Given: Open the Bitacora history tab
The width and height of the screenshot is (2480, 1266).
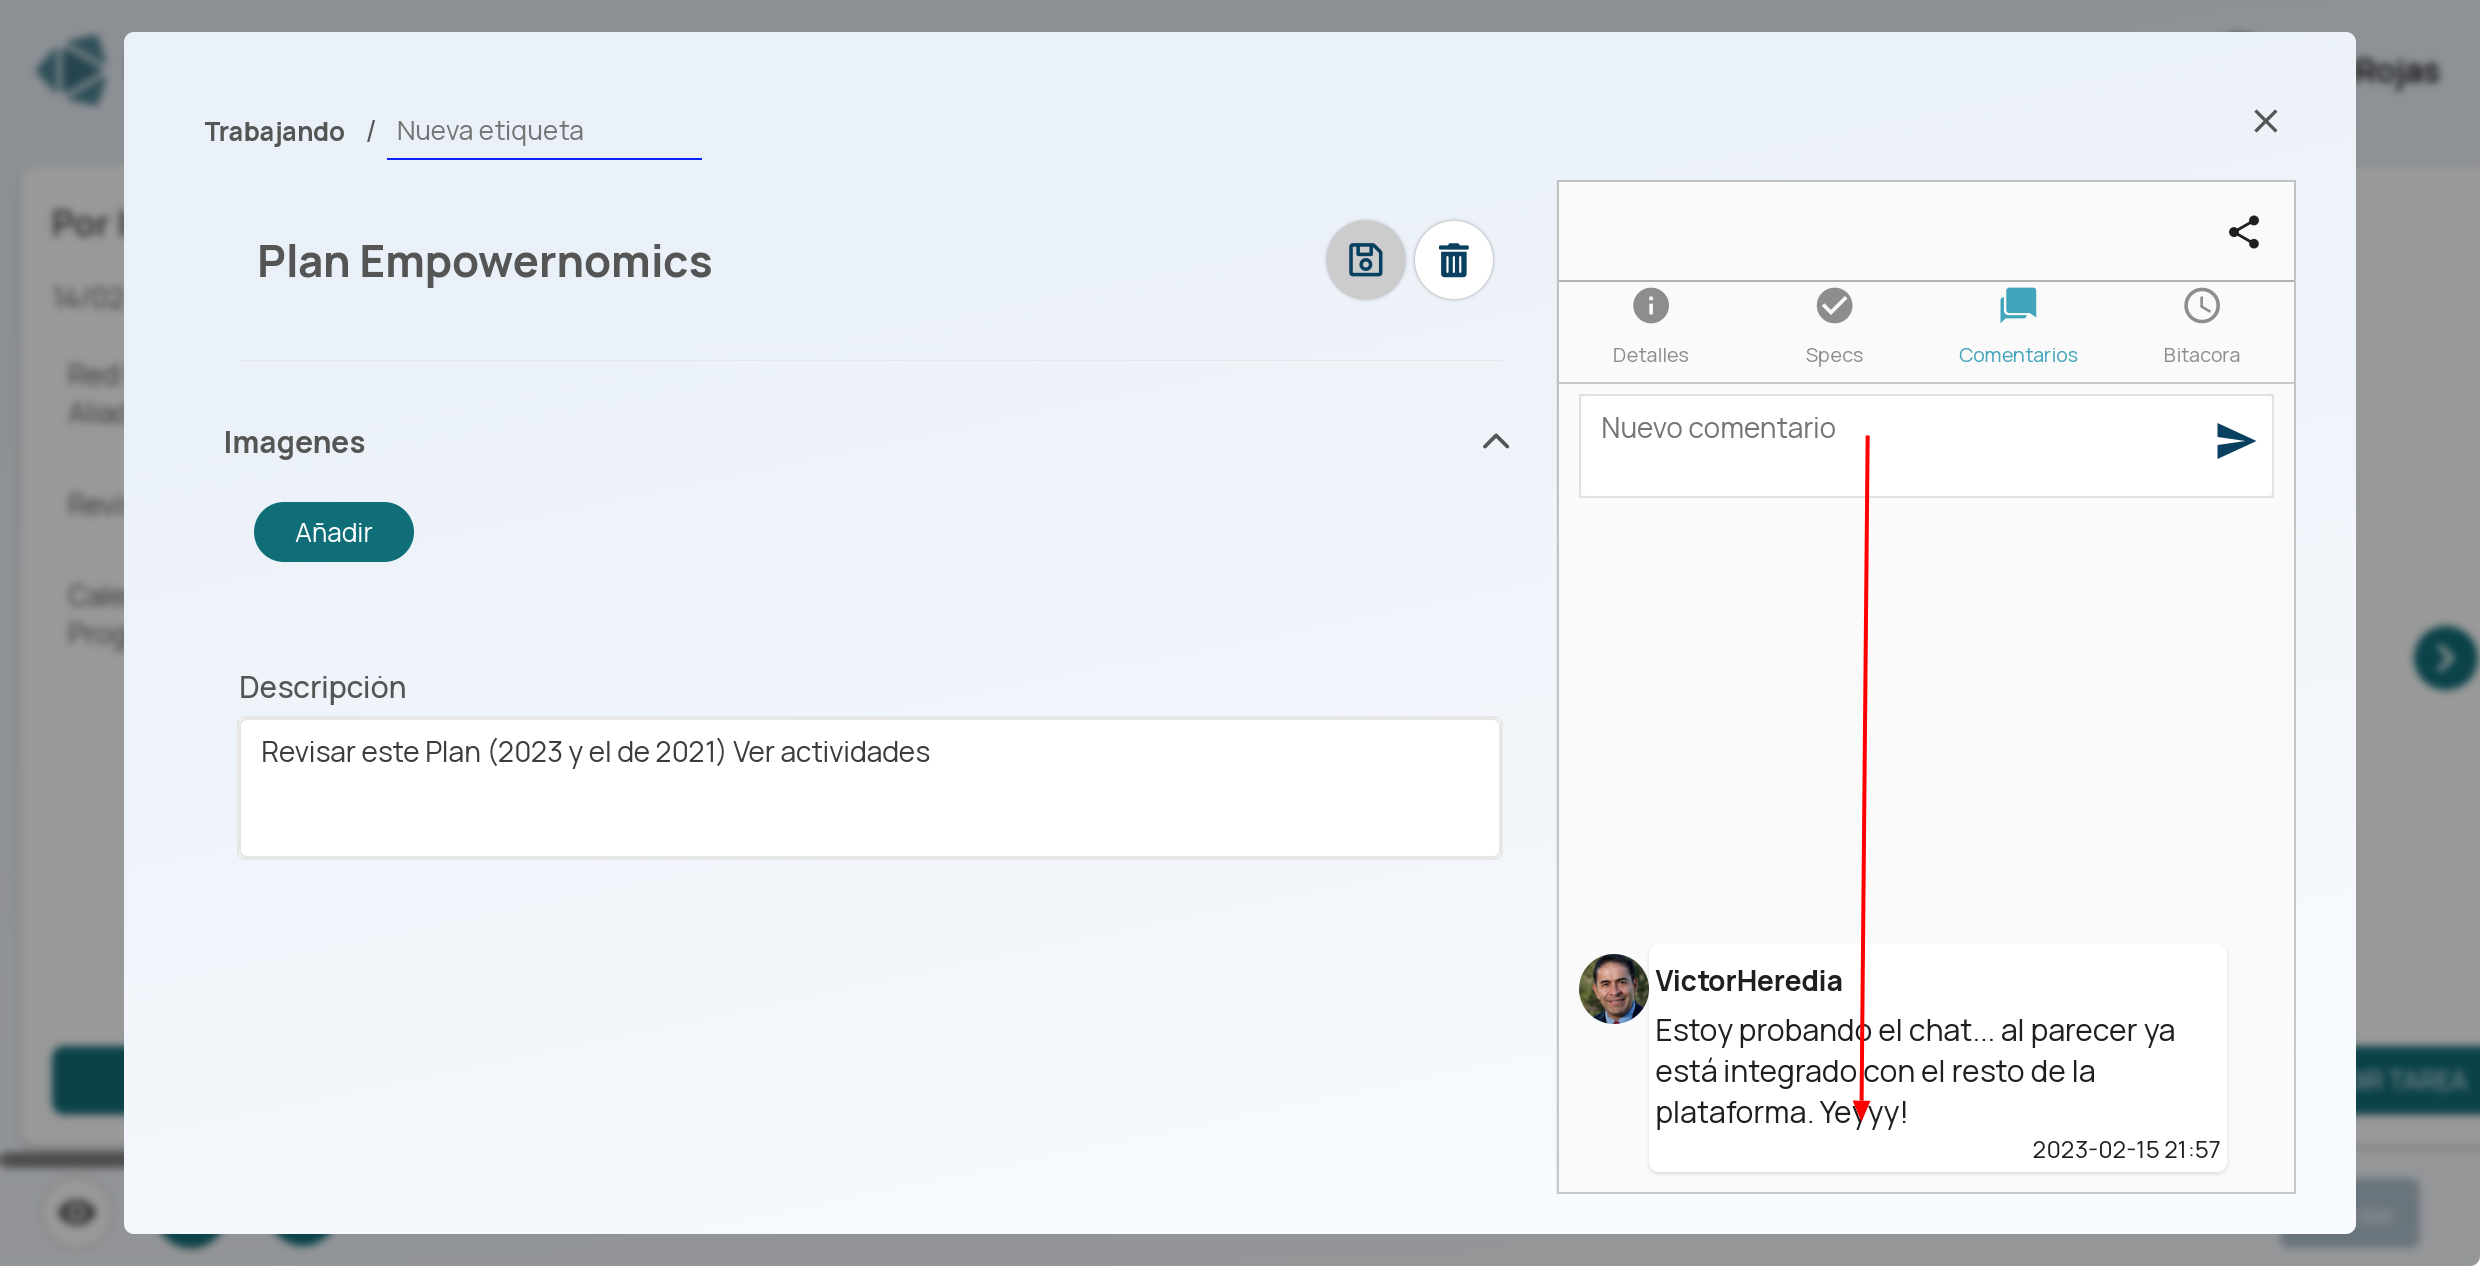Looking at the screenshot, I should 2201,327.
